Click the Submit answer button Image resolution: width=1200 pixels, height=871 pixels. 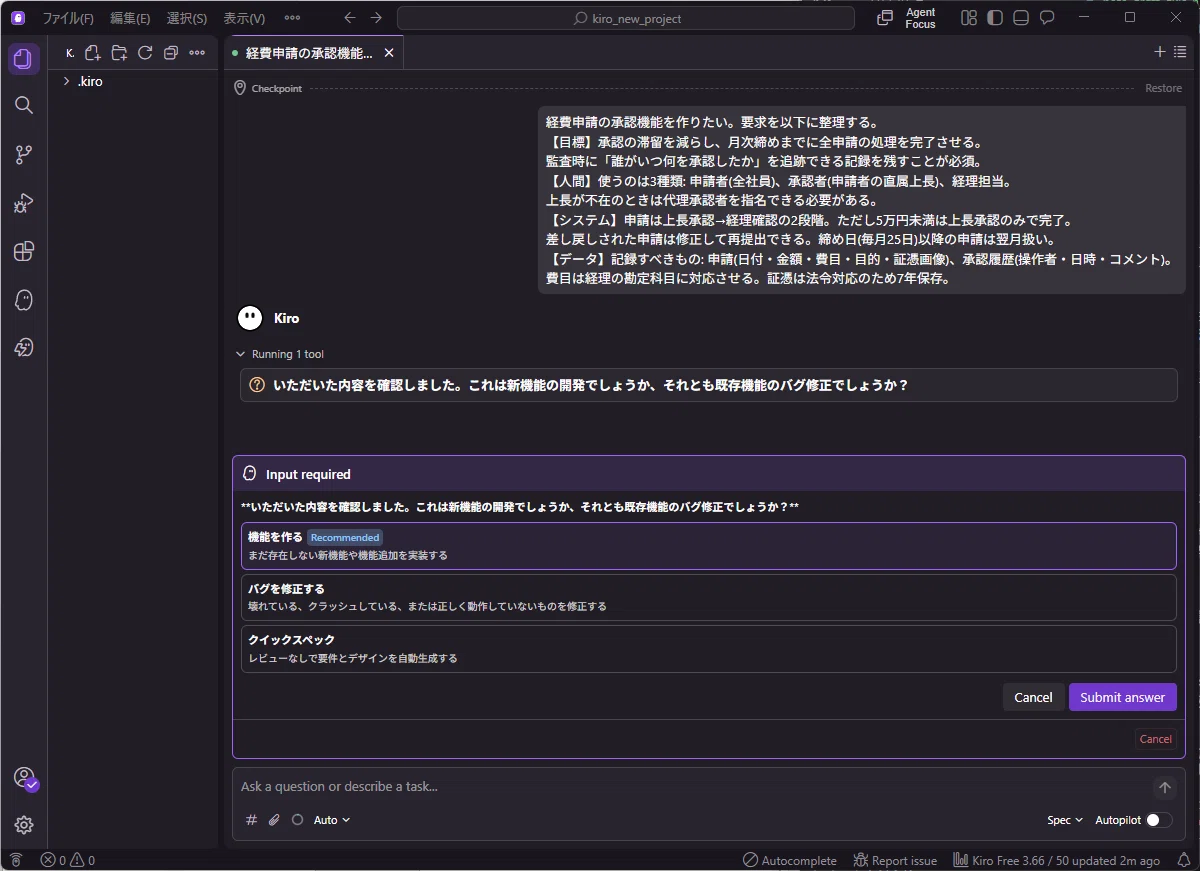(1122, 697)
